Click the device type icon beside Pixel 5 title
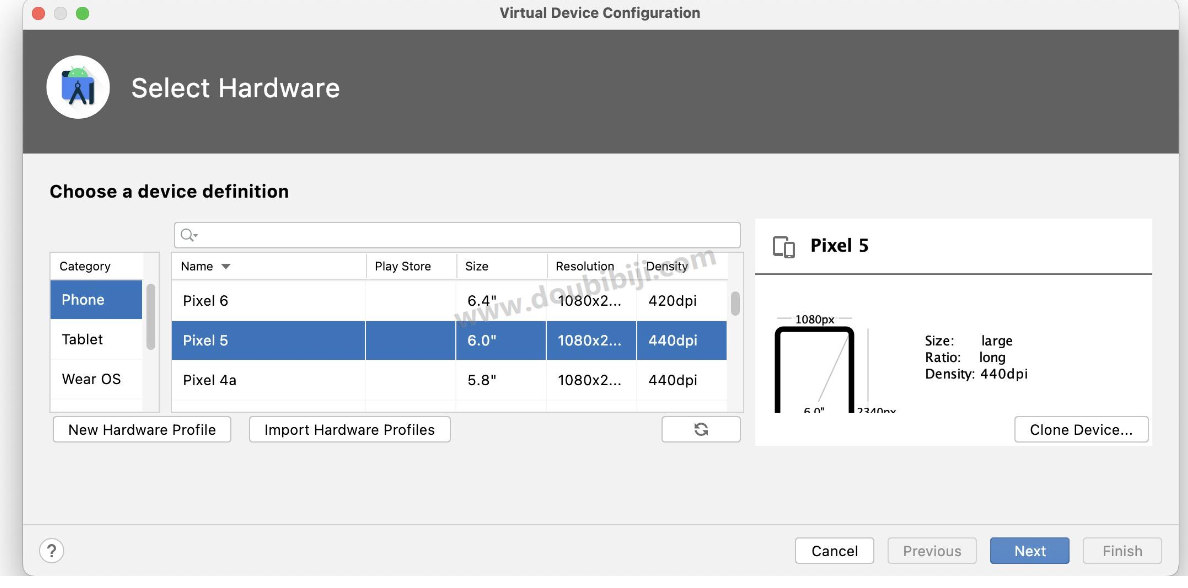 [784, 246]
